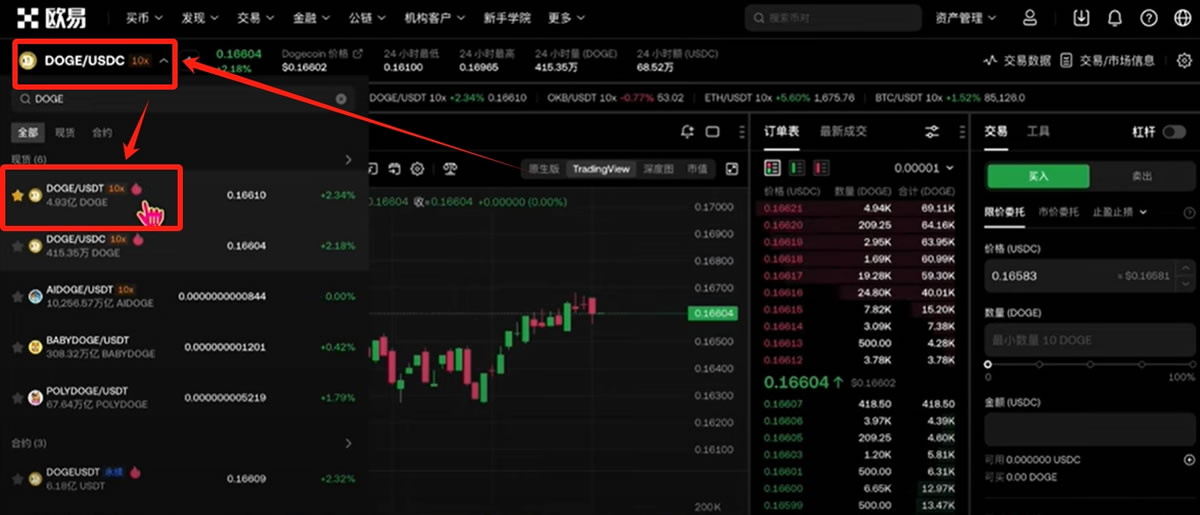Star the BABYDOGE/USDT pair as favorite

(18, 347)
